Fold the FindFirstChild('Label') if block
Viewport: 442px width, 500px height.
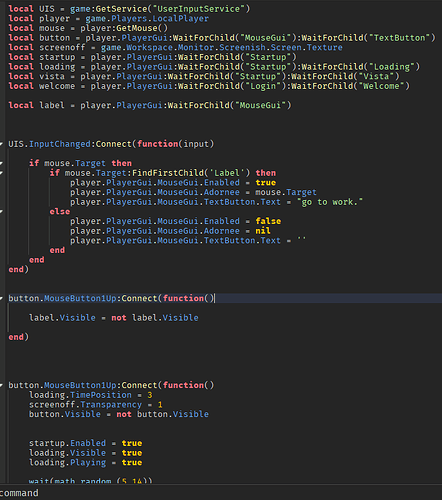pos(1,173)
